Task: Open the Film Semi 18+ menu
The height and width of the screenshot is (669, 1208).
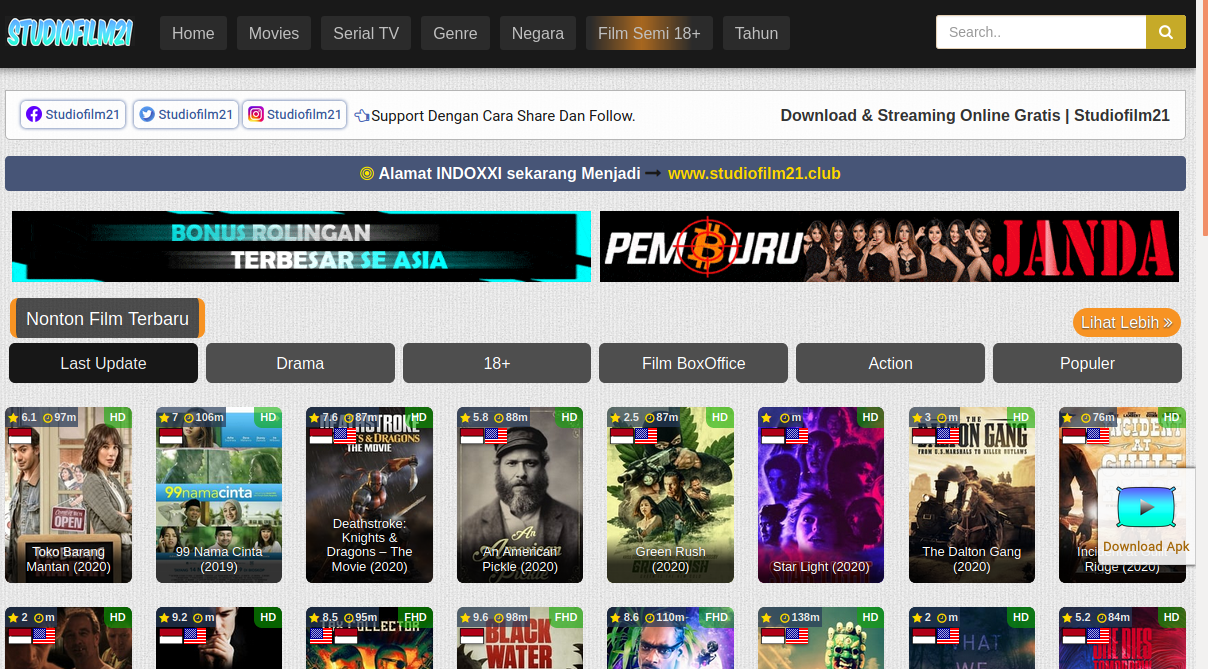Action: coord(649,33)
